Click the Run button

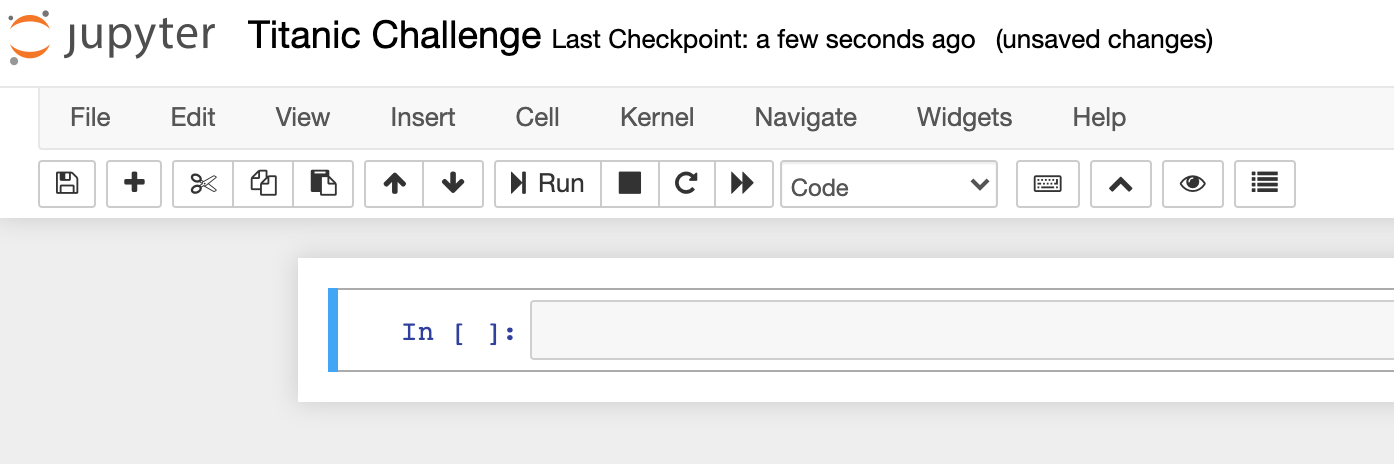pos(548,184)
